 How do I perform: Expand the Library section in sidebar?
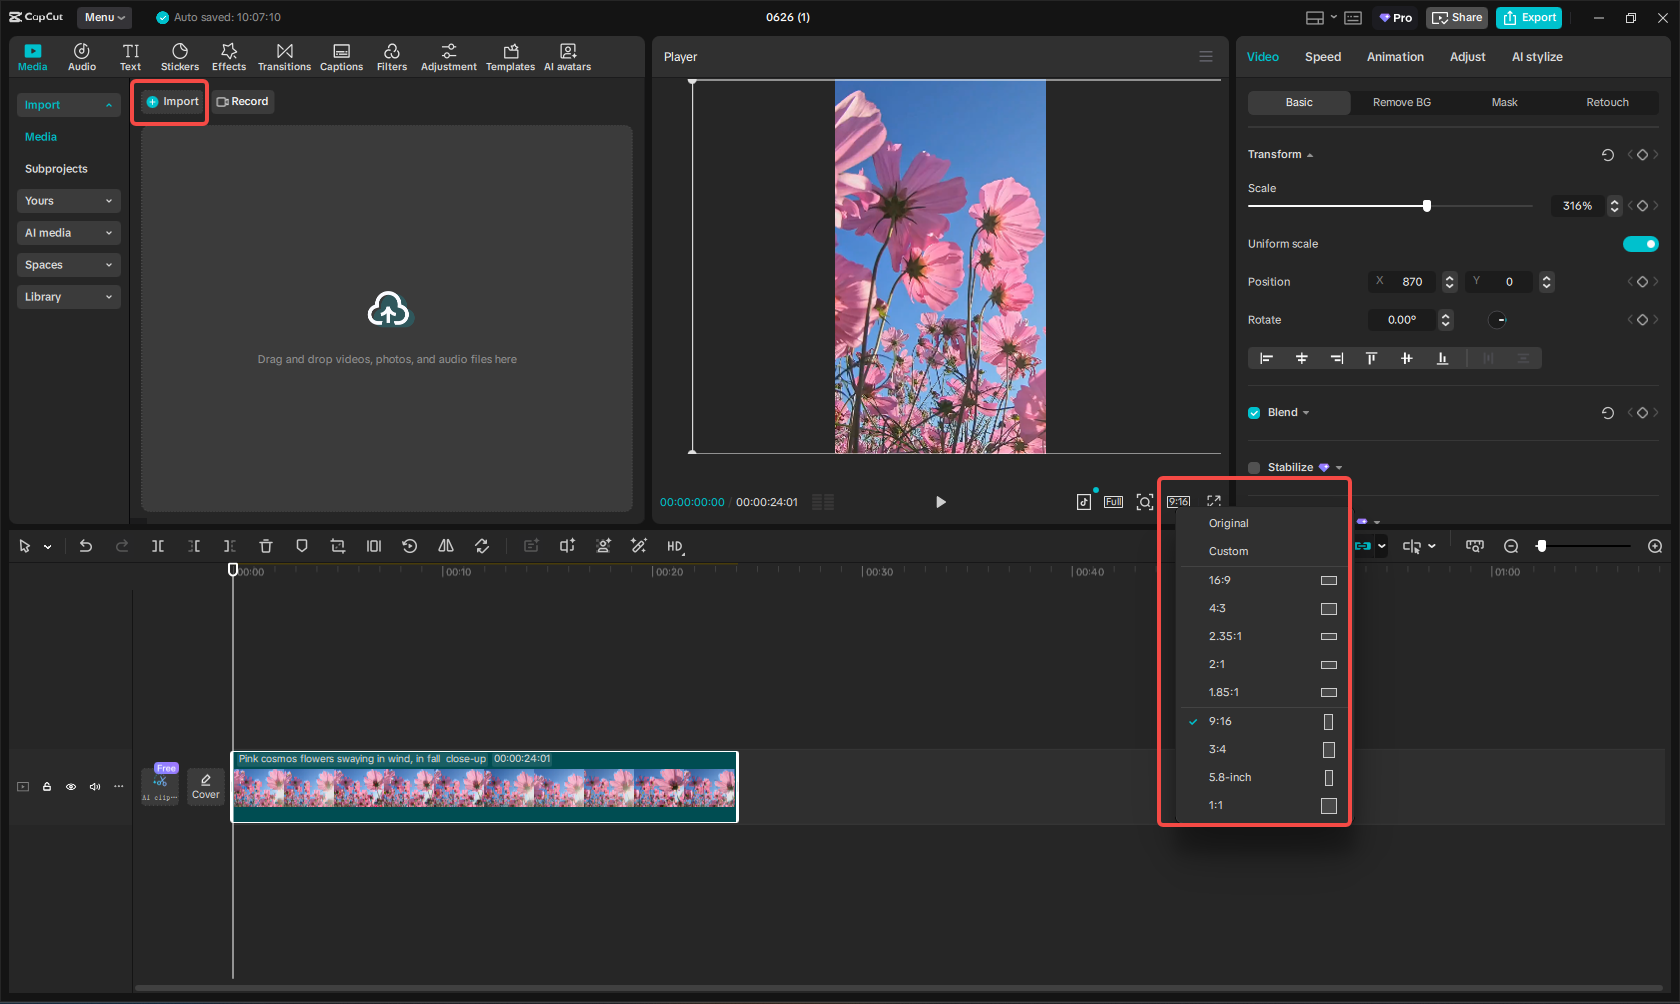click(x=68, y=297)
